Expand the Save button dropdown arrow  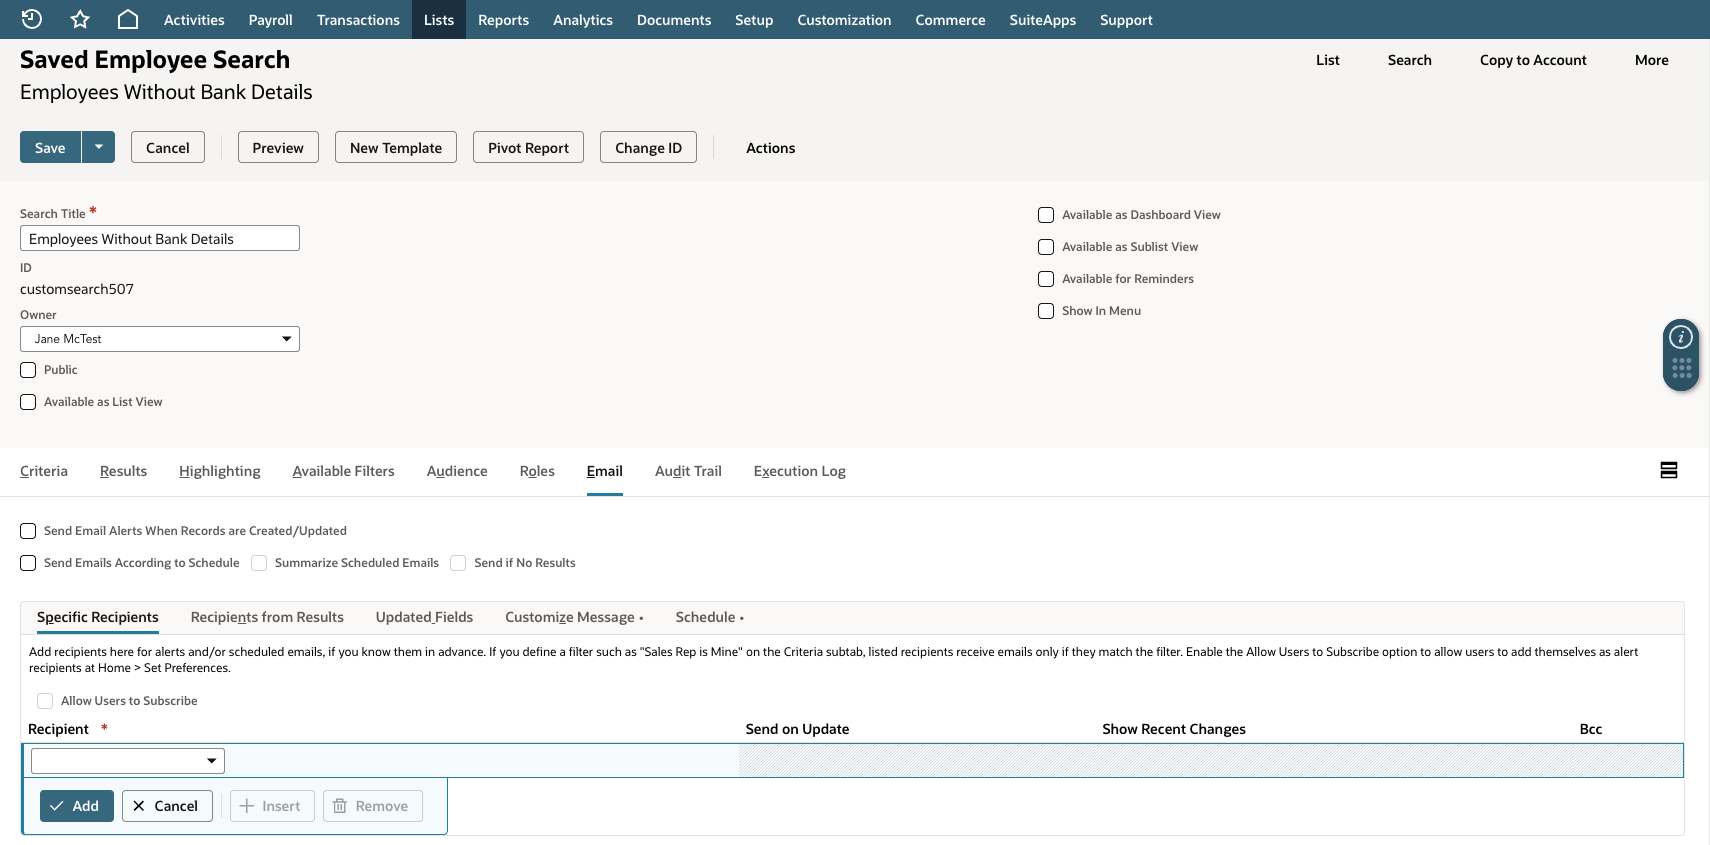point(99,147)
